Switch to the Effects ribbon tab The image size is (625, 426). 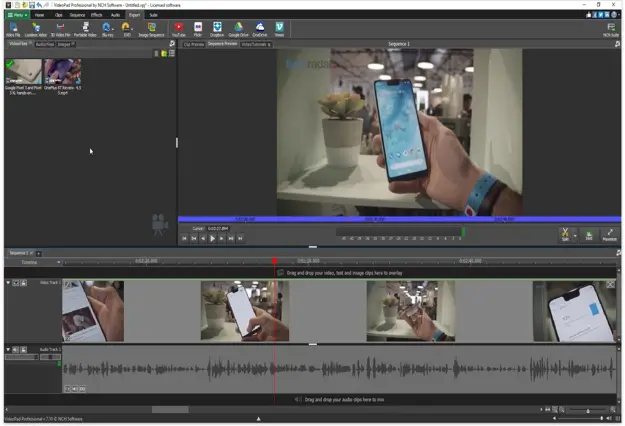click(96, 16)
